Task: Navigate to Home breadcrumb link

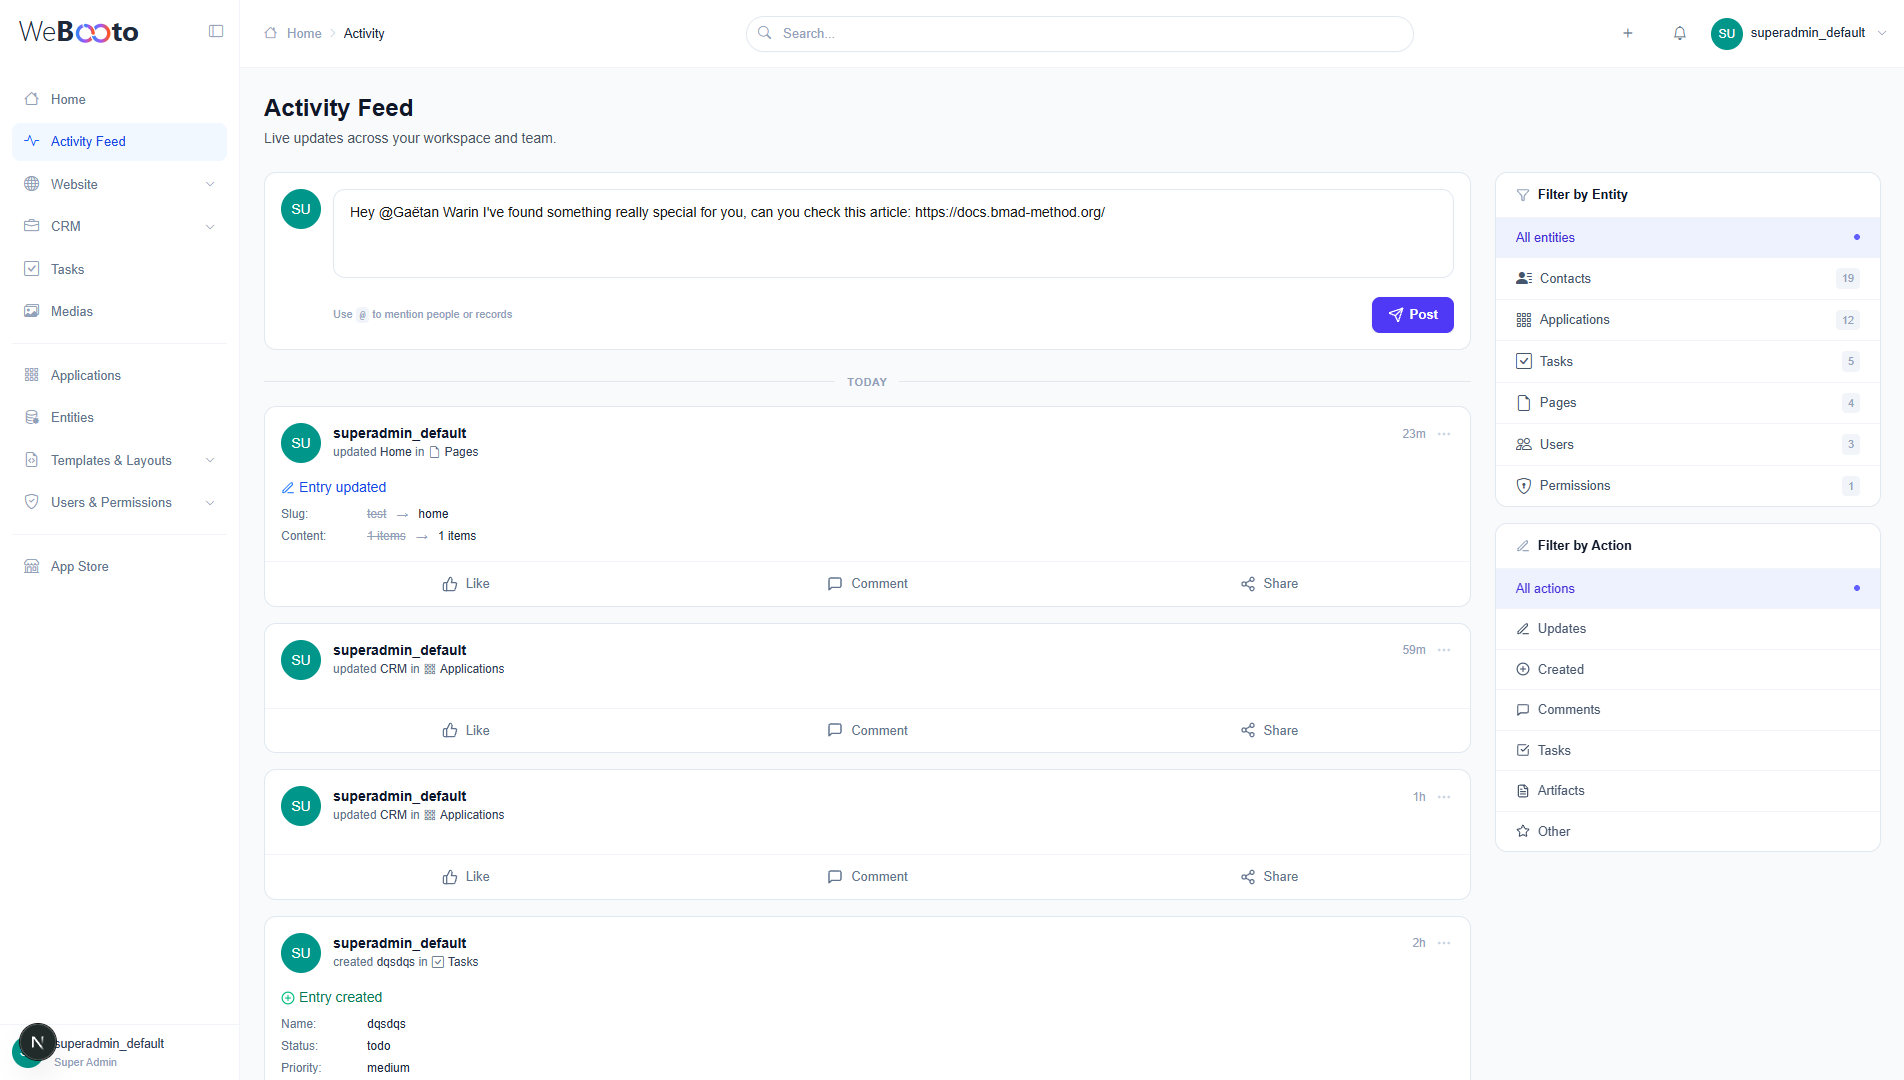Action: [x=303, y=33]
